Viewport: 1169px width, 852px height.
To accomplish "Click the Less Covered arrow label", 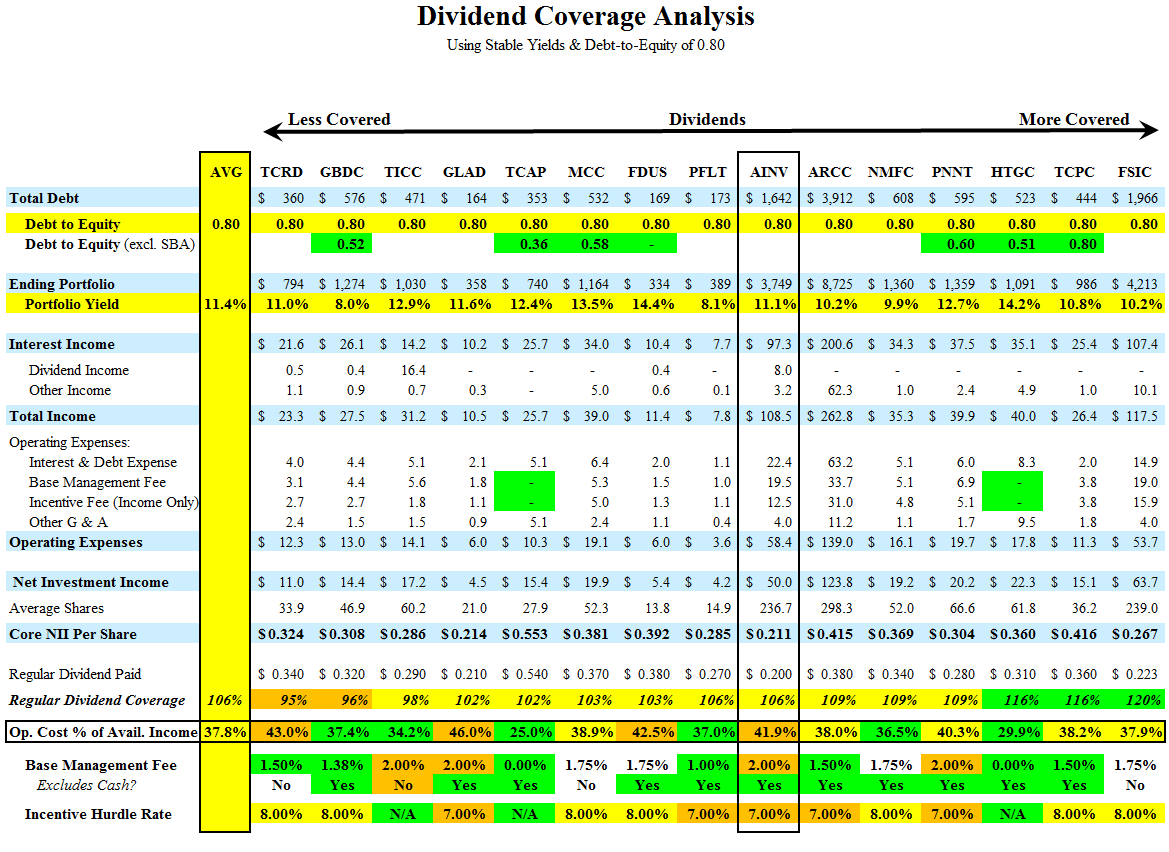I will click(340, 119).
